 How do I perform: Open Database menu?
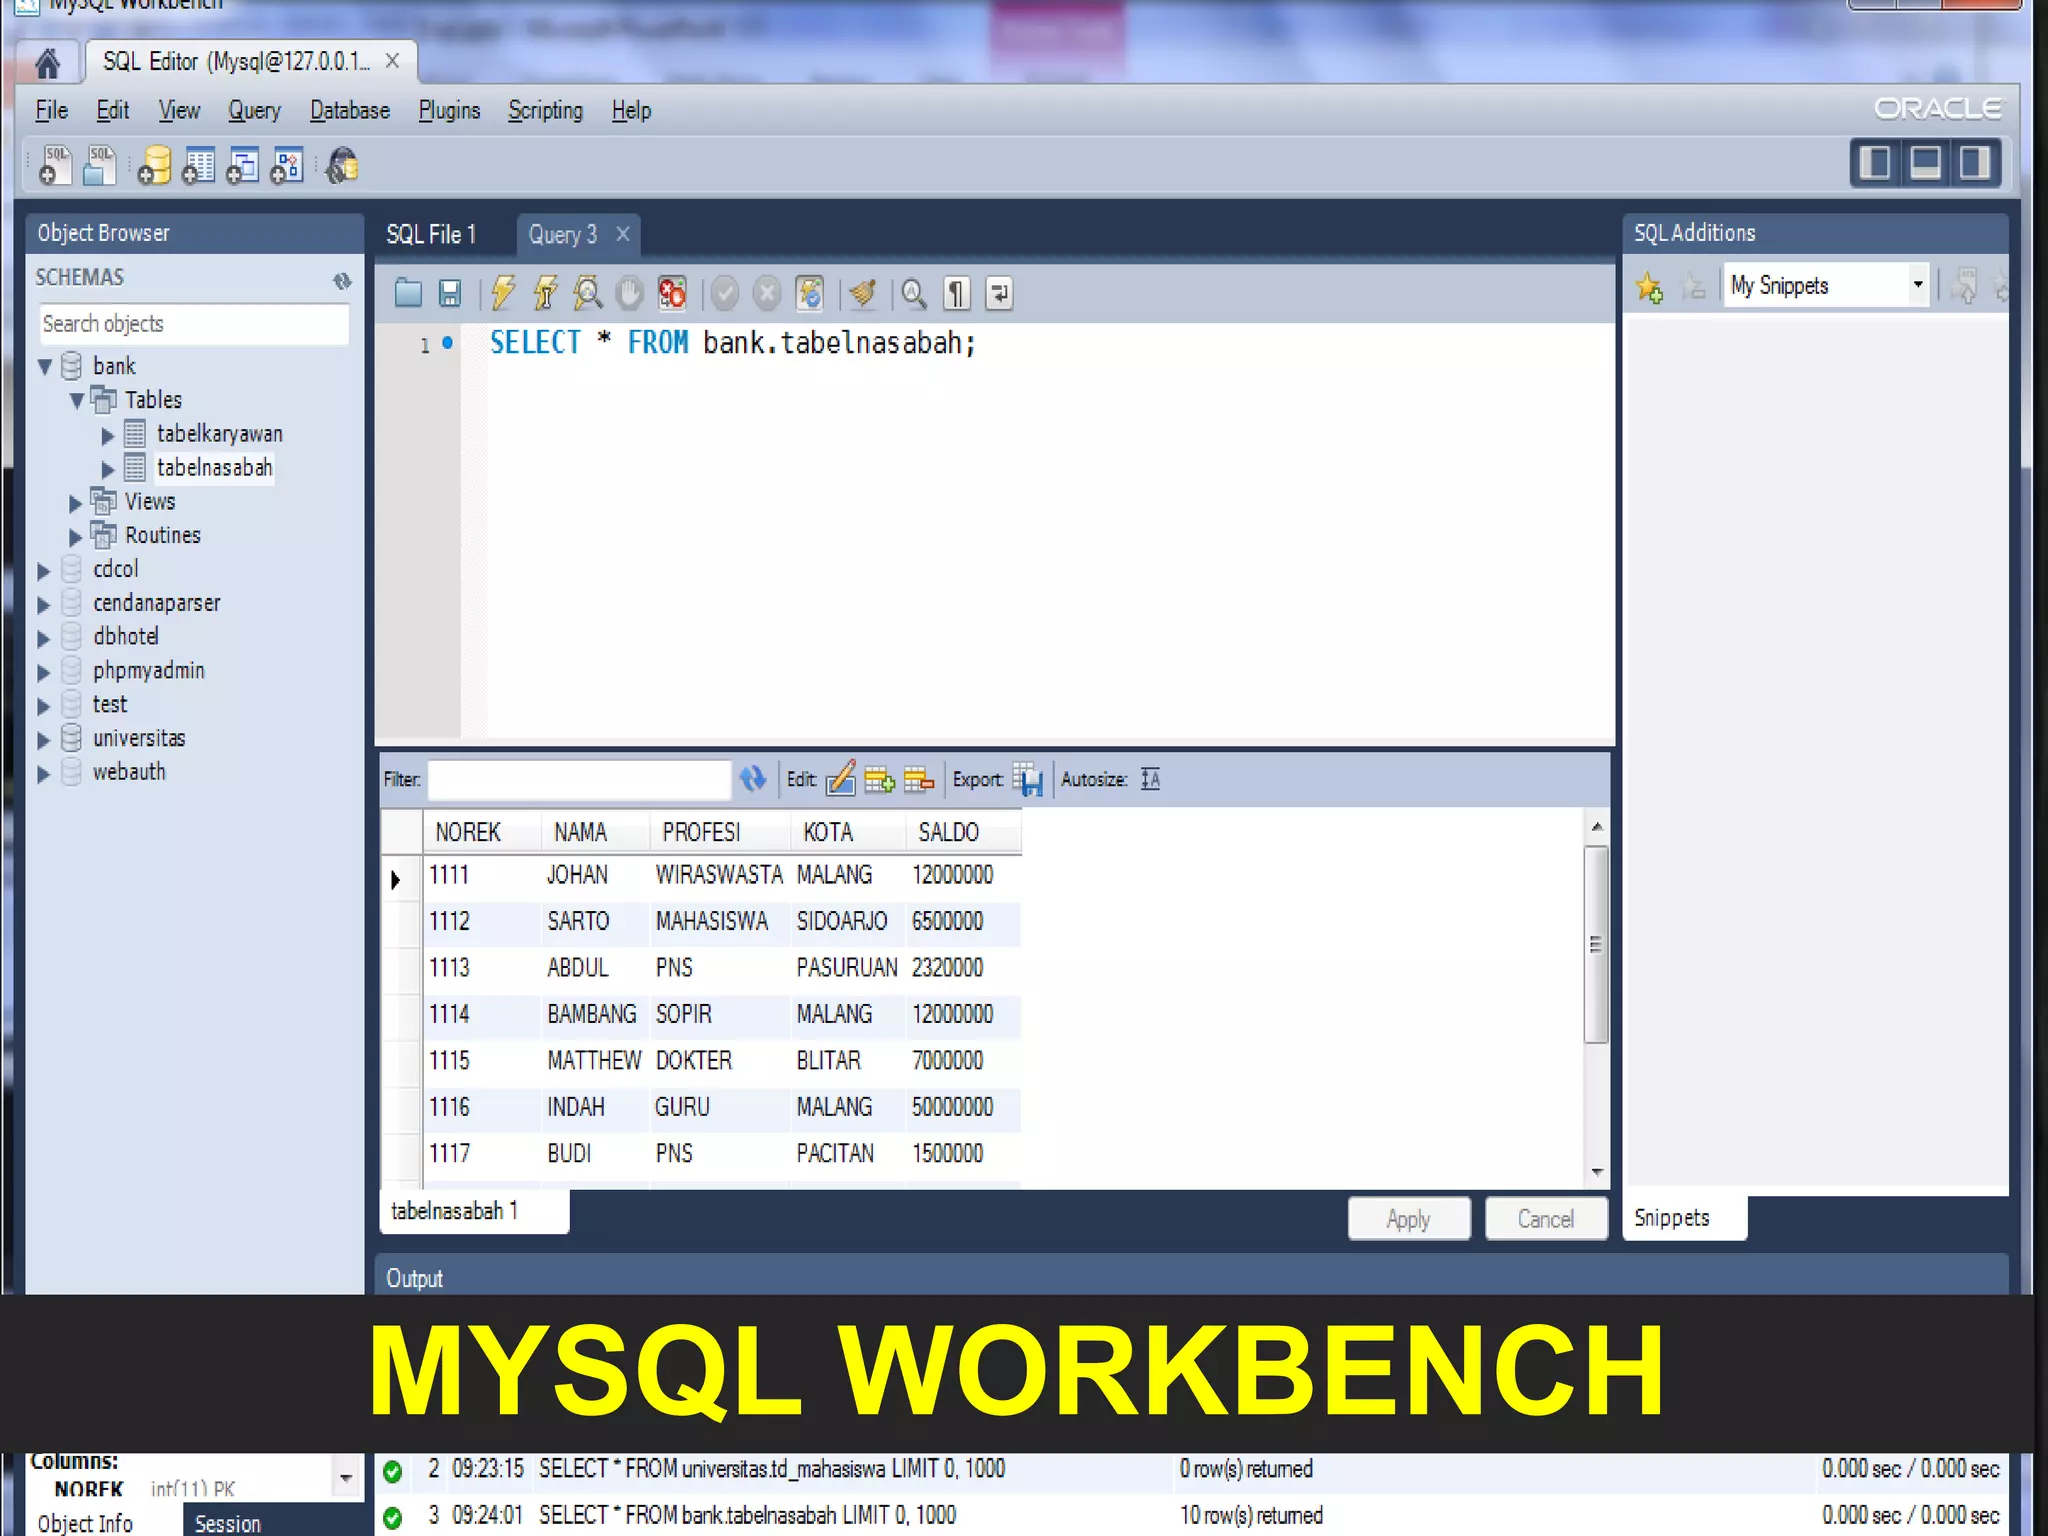coord(349,110)
